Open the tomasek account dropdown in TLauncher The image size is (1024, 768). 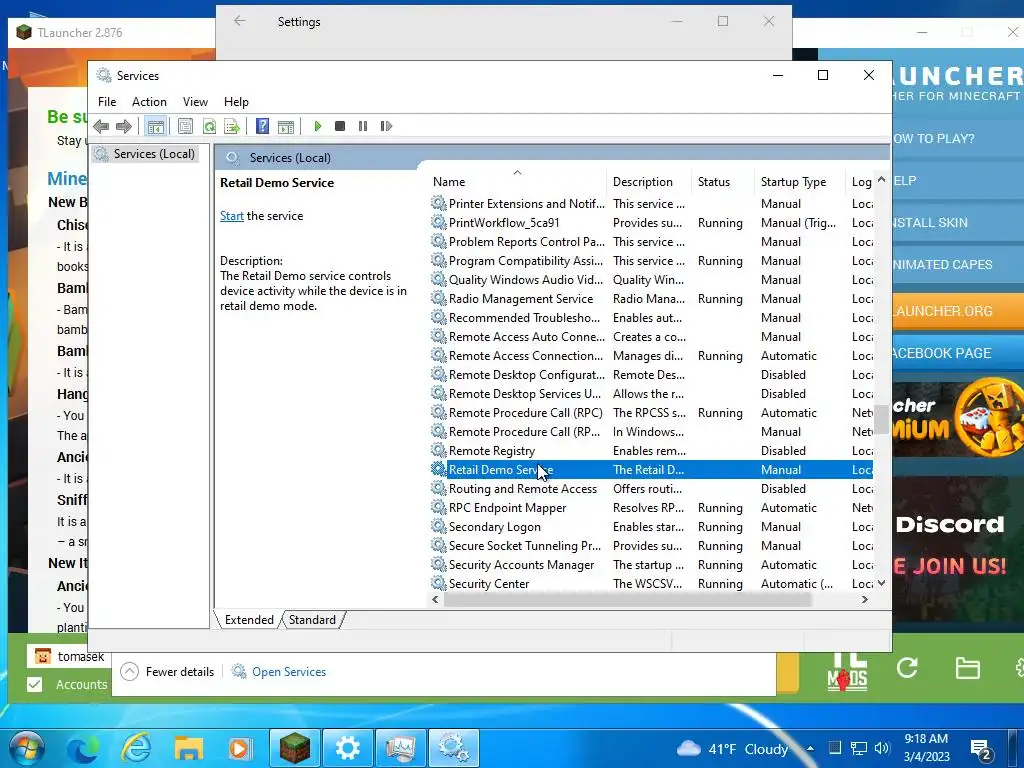69,656
